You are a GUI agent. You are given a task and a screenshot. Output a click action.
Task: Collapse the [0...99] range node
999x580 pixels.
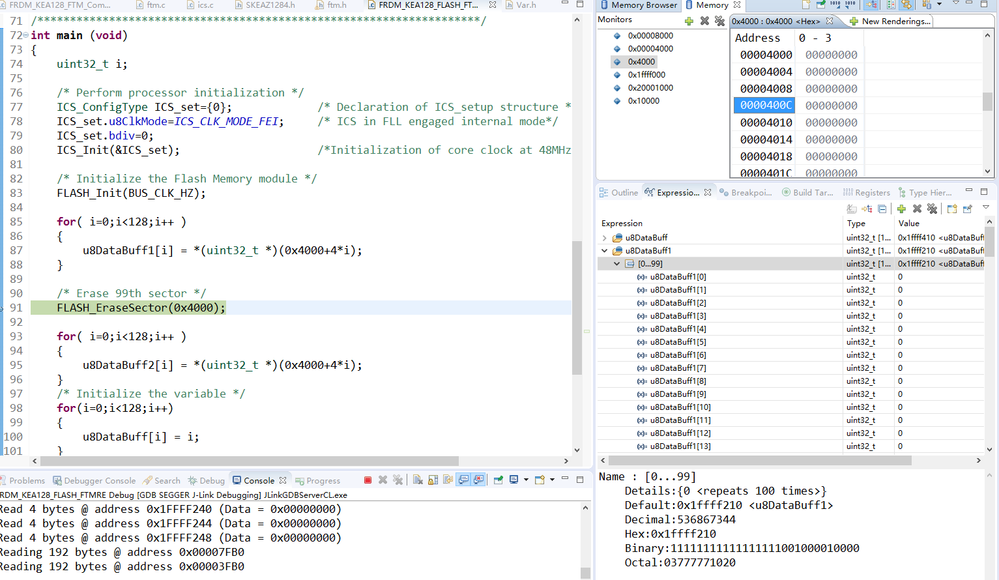pyautogui.click(x=617, y=264)
